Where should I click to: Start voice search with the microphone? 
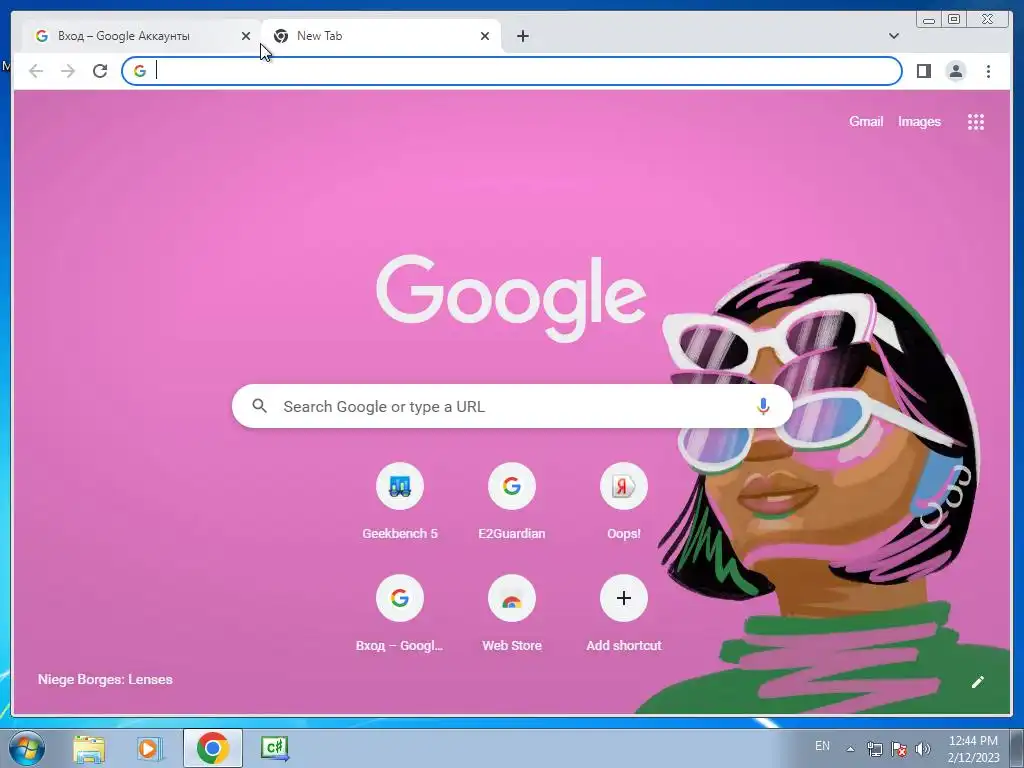click(x=763, y=406)
